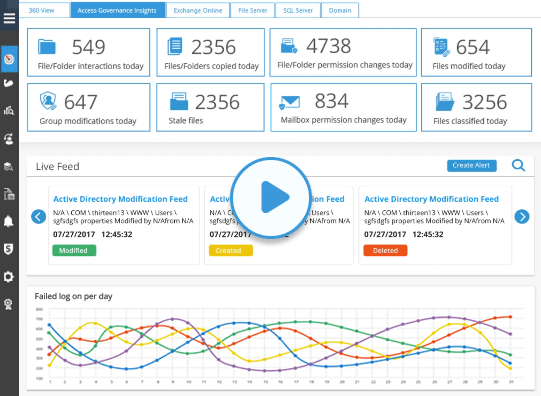
Task: Open the Stale files tile
Action: click(210, 107)
